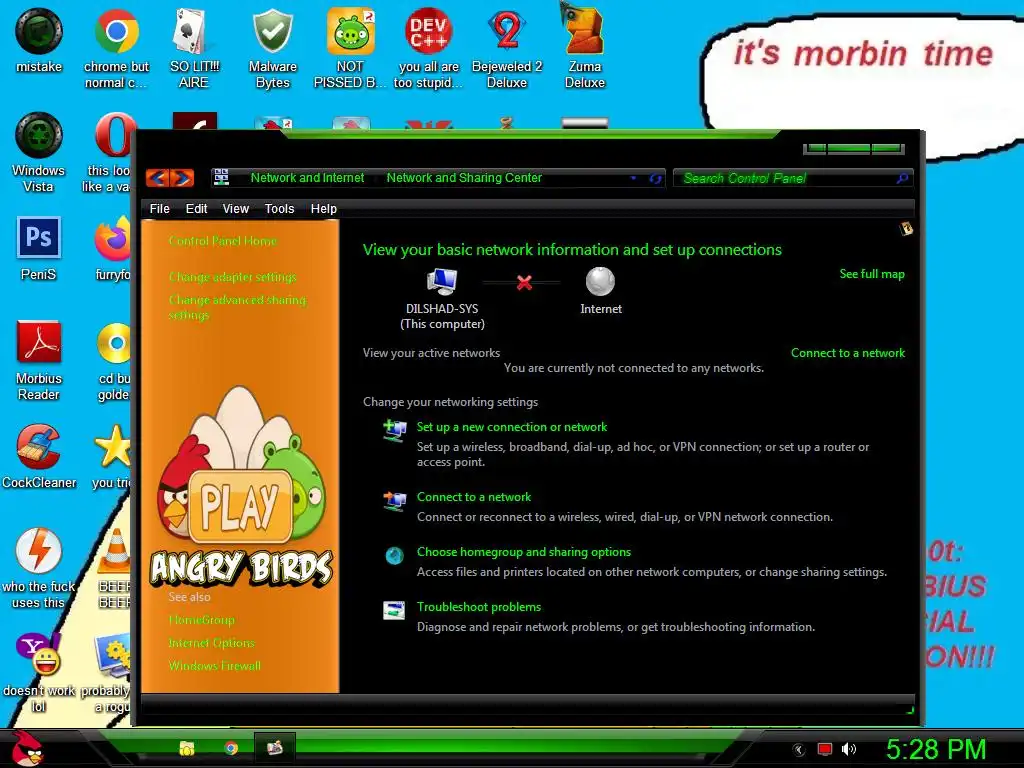
Task: Open the Windows Vista recycle bin icon
Action: (x=39, y=153)
